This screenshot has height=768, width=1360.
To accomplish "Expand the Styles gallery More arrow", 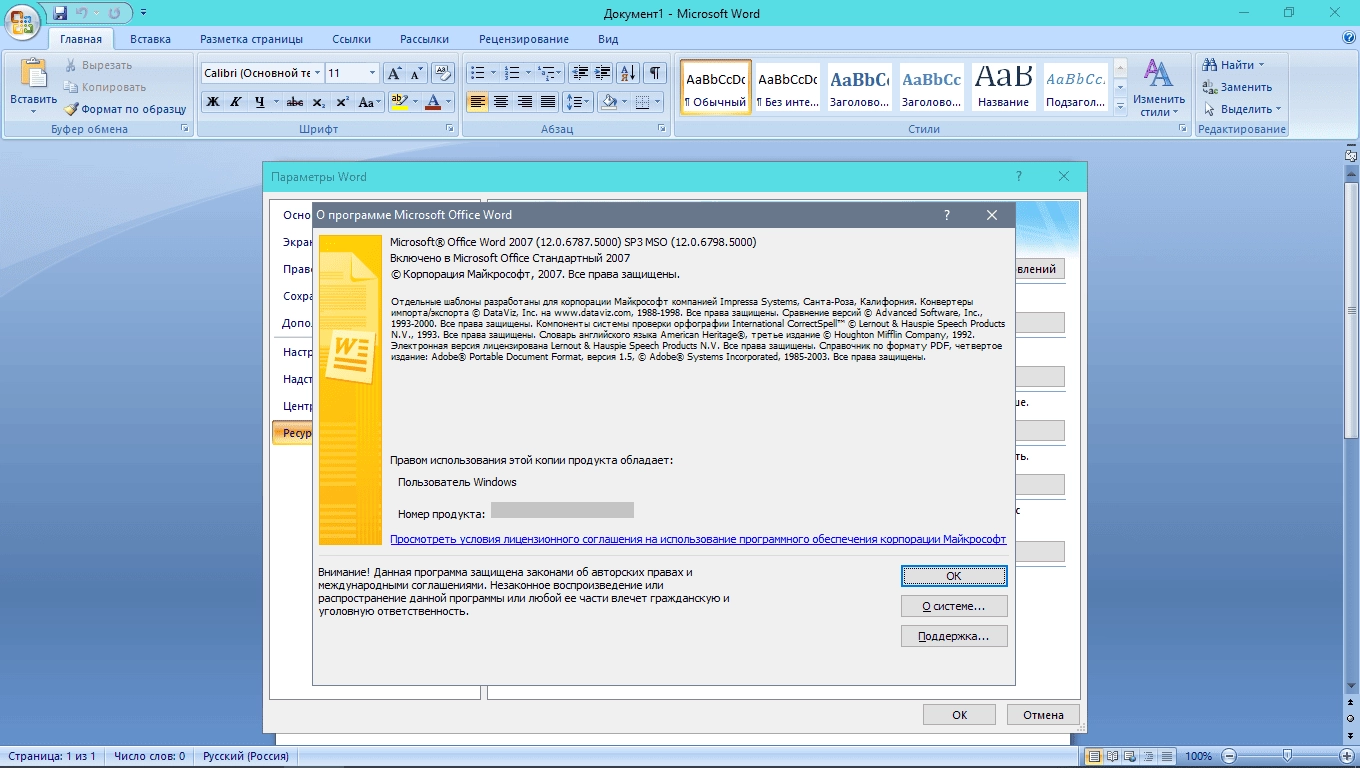I will click(x=1121, y=105).
